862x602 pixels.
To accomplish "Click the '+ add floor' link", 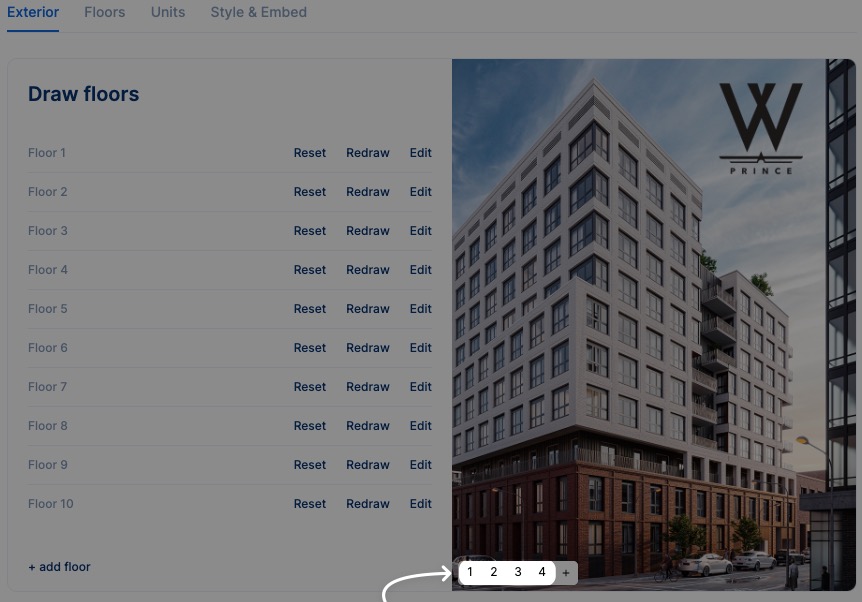I will 59,567.
